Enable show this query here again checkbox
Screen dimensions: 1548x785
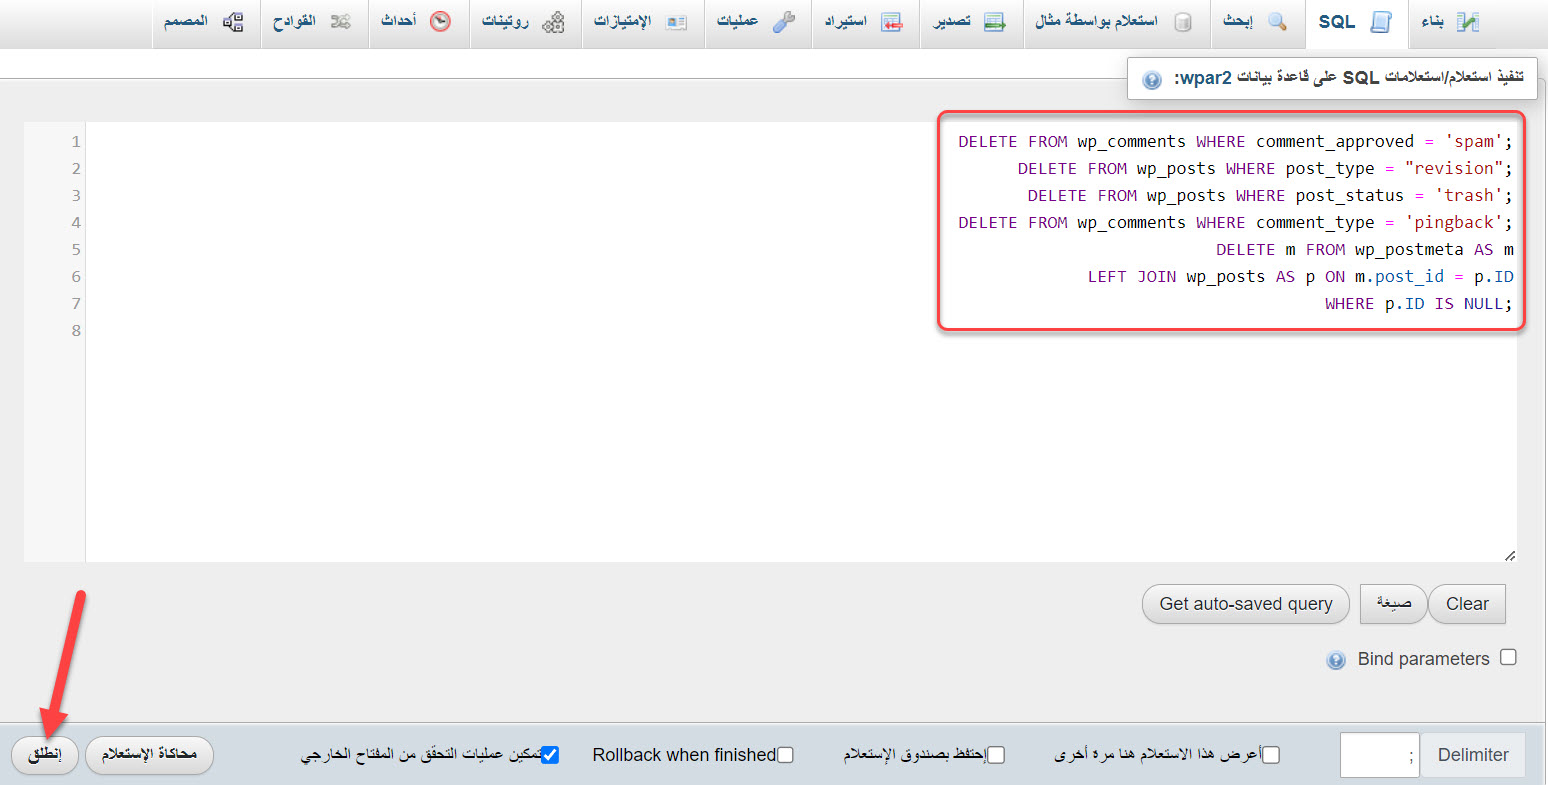[1271, 755]
